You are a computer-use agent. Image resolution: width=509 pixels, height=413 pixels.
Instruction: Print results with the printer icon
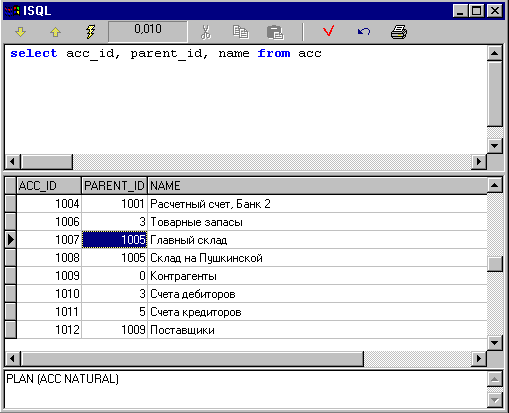[399, 32]
